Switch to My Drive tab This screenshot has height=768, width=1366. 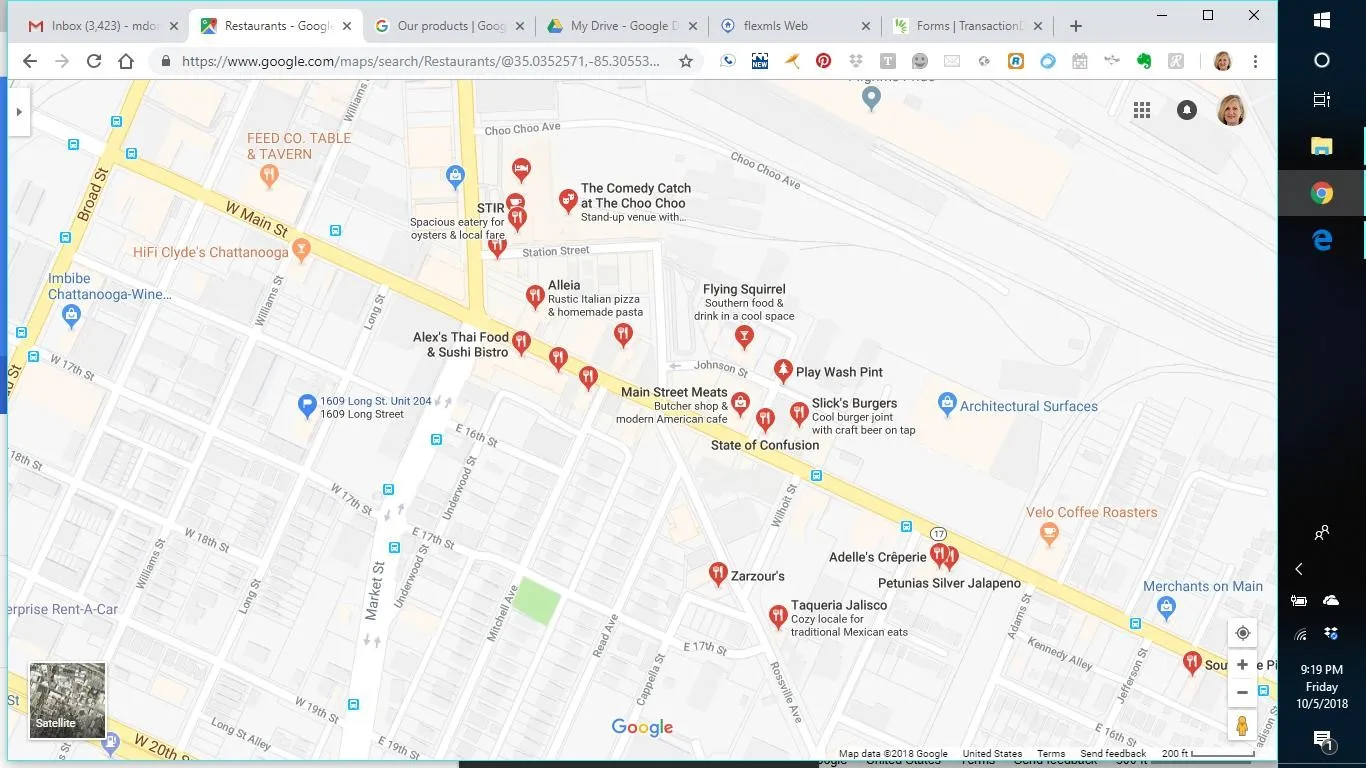point(622,26)
